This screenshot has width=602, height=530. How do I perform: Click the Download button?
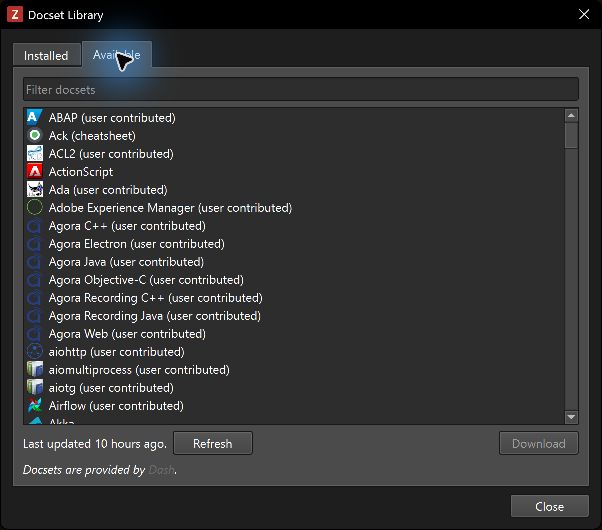(x=538, y=443)
